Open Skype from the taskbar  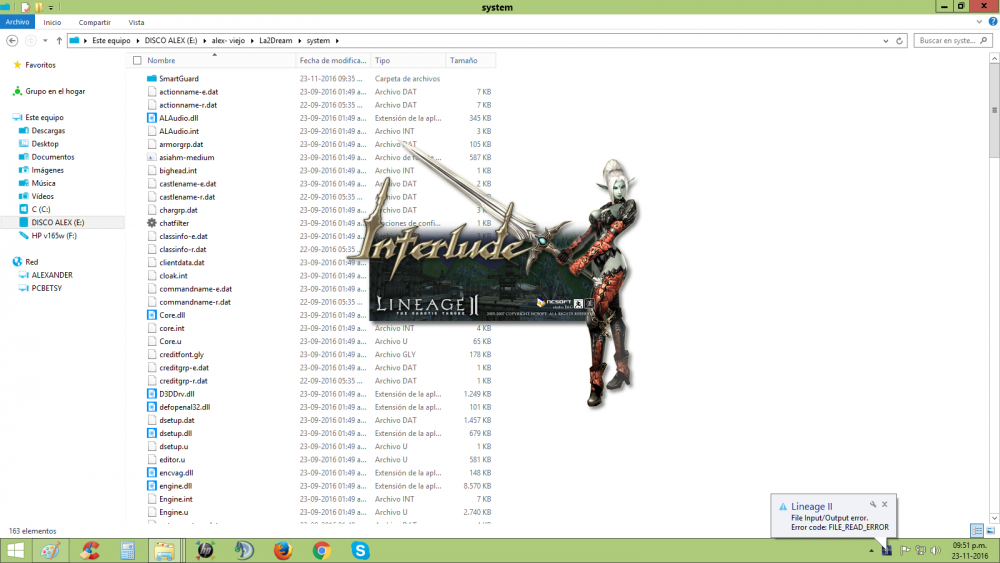click(x=360, y=550)
